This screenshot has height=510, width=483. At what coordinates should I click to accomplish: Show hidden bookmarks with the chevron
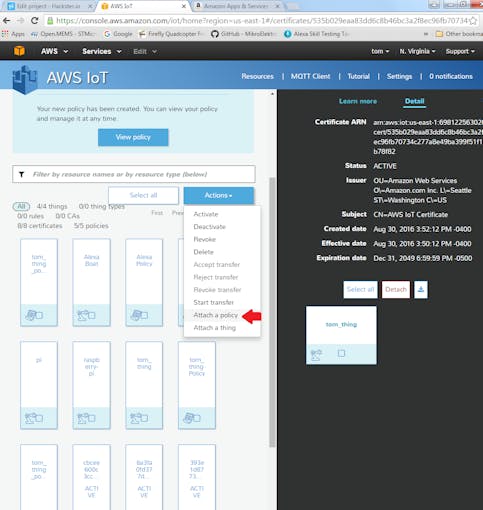(426, 34)
